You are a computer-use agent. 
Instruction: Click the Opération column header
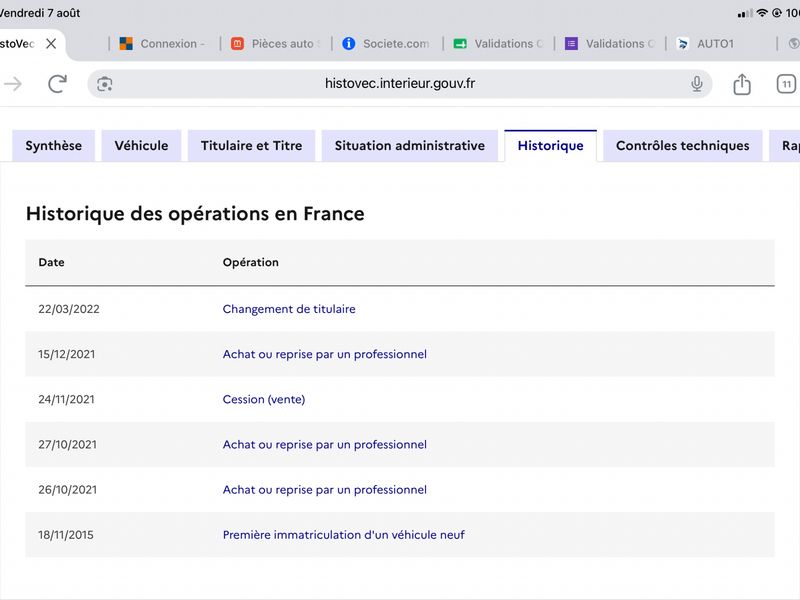(251, 262)
